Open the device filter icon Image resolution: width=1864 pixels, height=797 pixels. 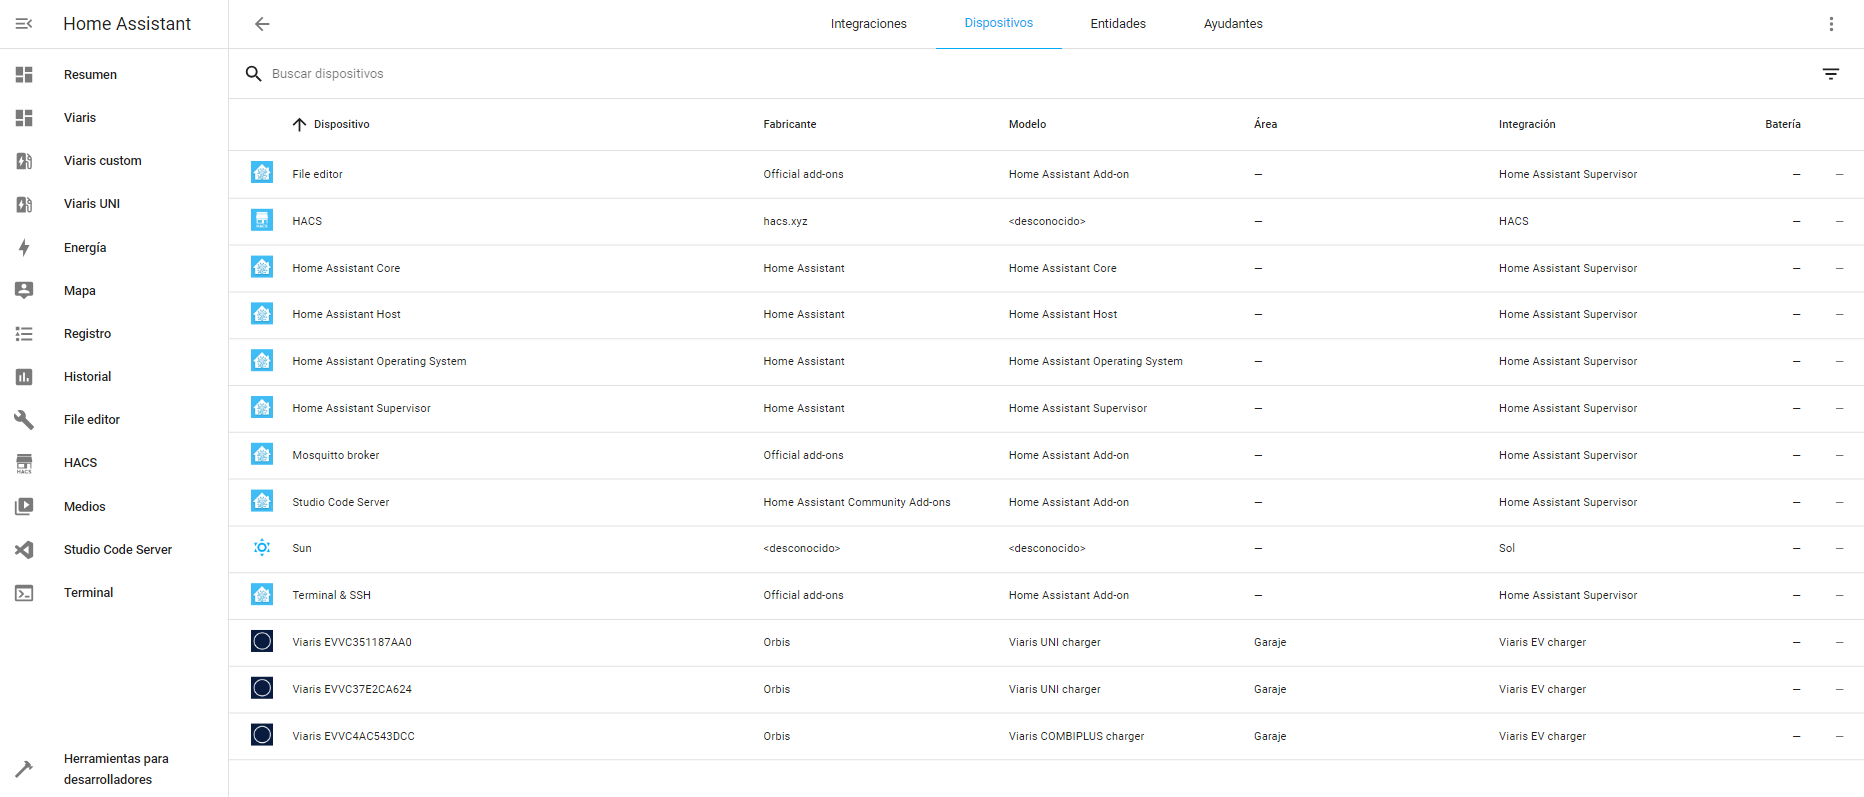(1831, 74)
